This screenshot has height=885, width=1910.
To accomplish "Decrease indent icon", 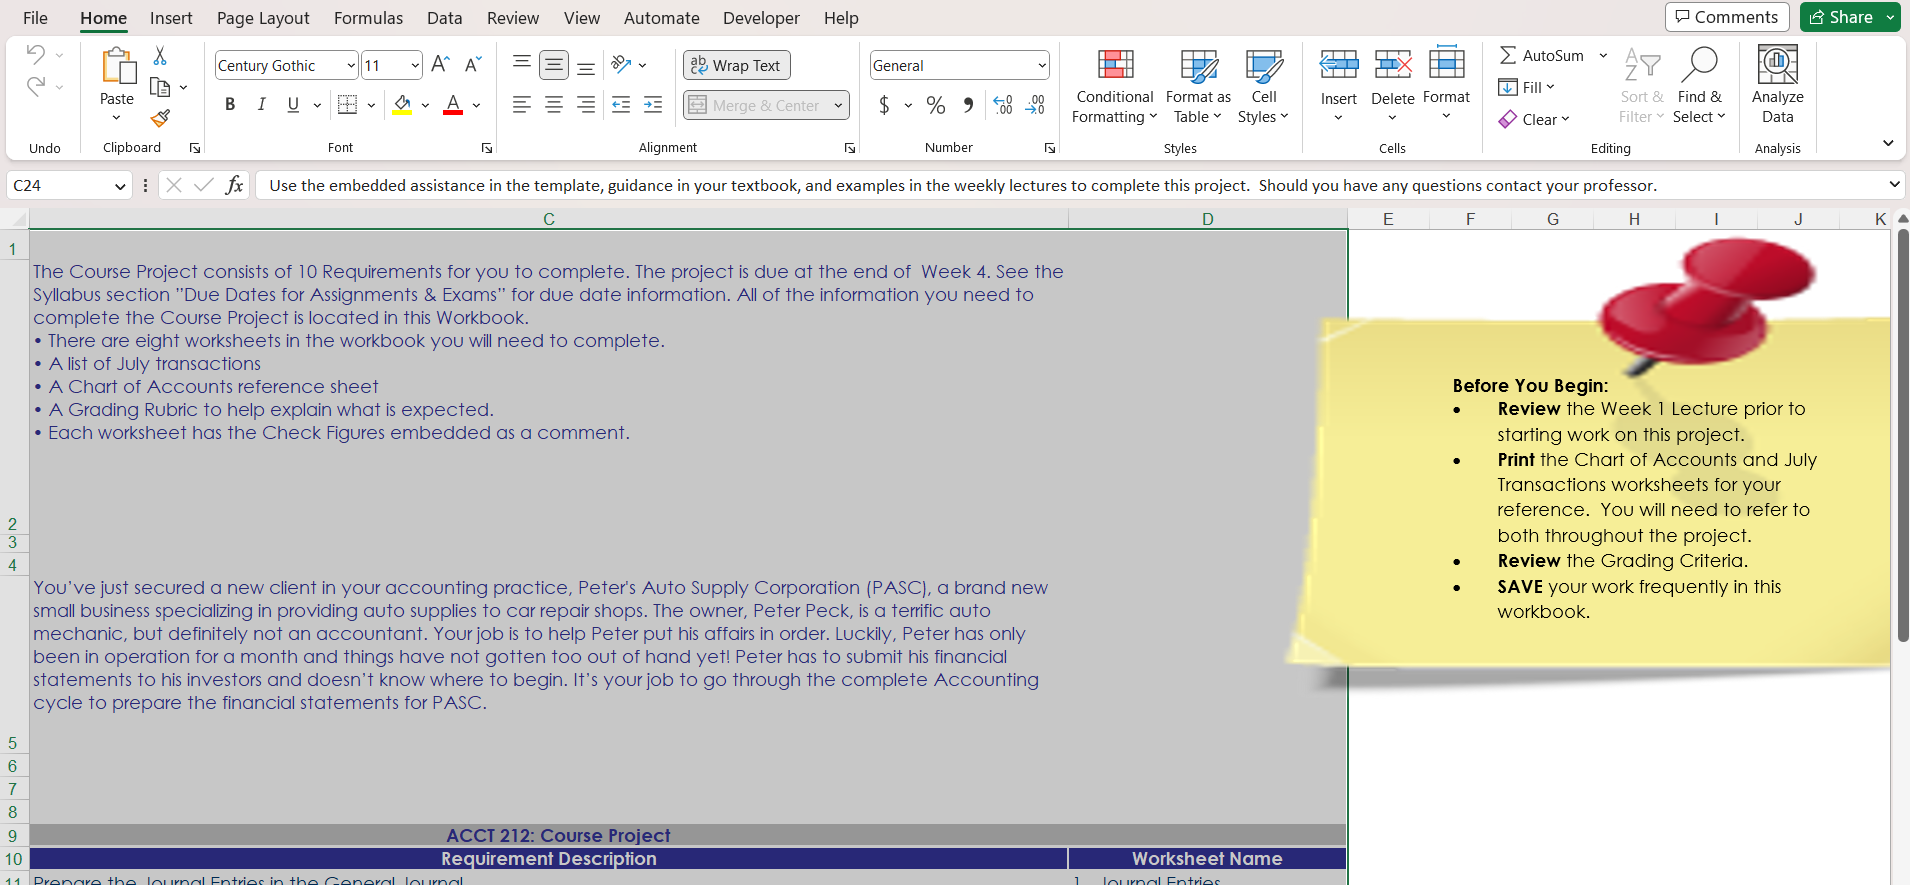I will (621, 105).
